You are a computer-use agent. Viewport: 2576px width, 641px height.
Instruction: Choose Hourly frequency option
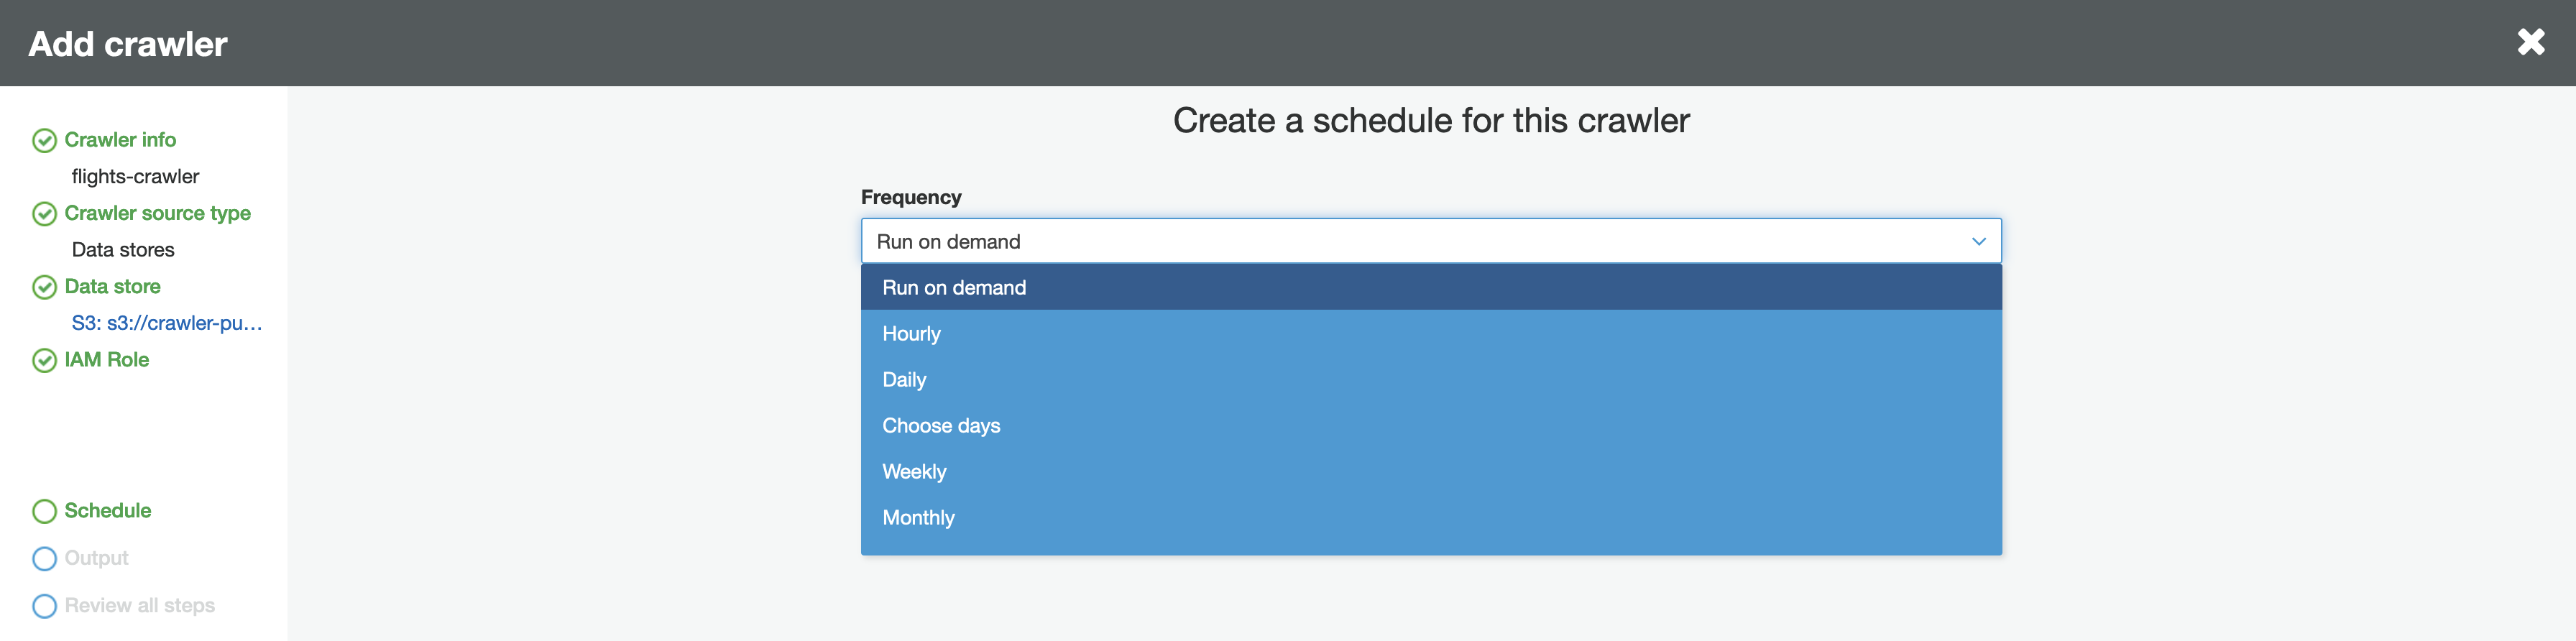click(x=911, y=334)
